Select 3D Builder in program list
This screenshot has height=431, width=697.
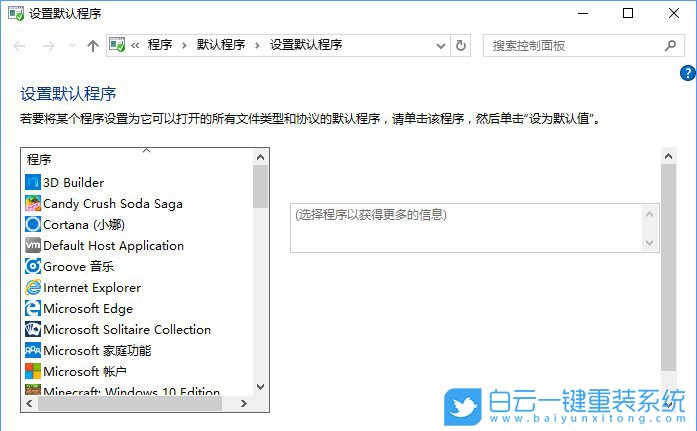[x=73, y=183]
